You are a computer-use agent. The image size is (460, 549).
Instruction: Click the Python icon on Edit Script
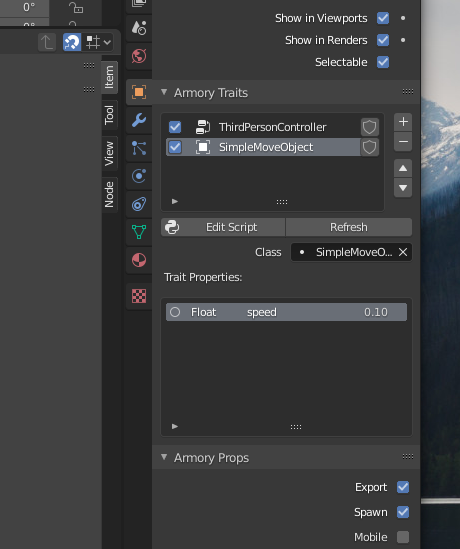tap(172, 227)
